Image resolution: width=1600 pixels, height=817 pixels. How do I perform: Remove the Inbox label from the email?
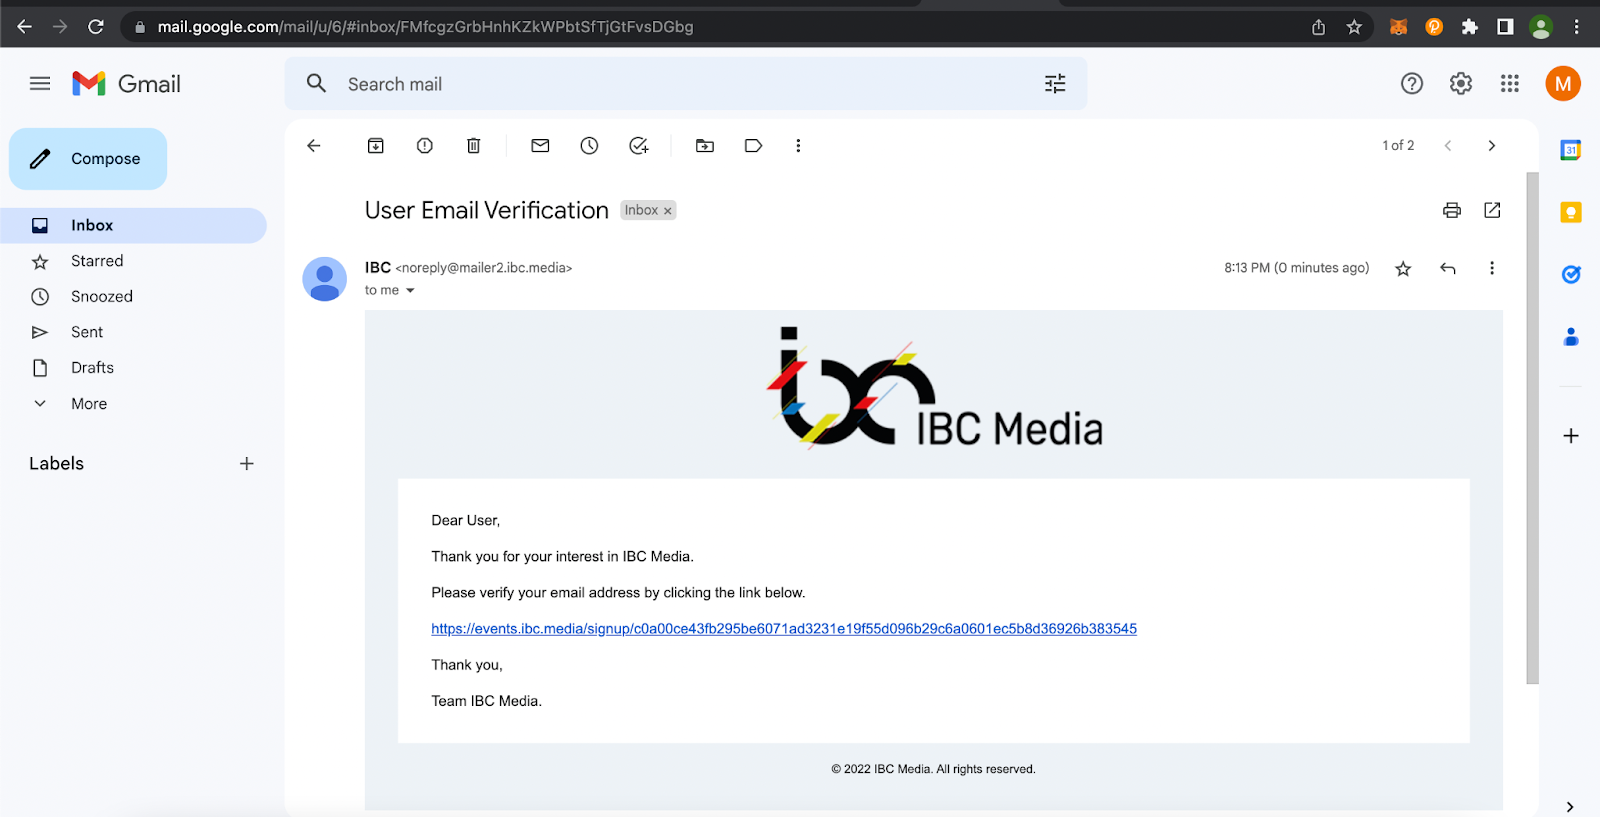tap(668, 211)
